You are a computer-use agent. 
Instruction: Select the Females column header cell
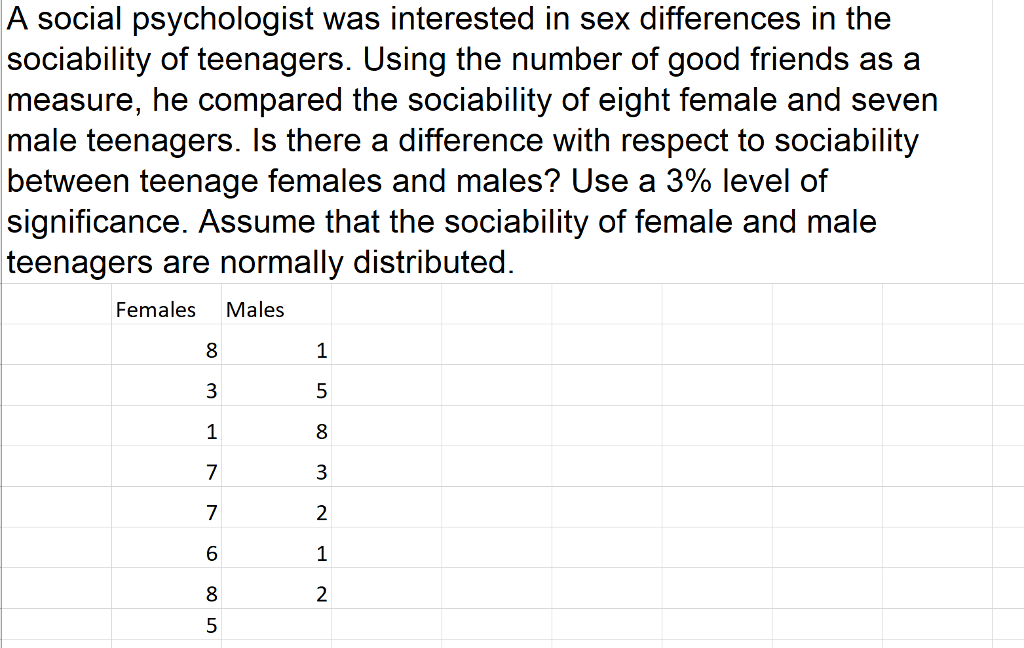166,304
